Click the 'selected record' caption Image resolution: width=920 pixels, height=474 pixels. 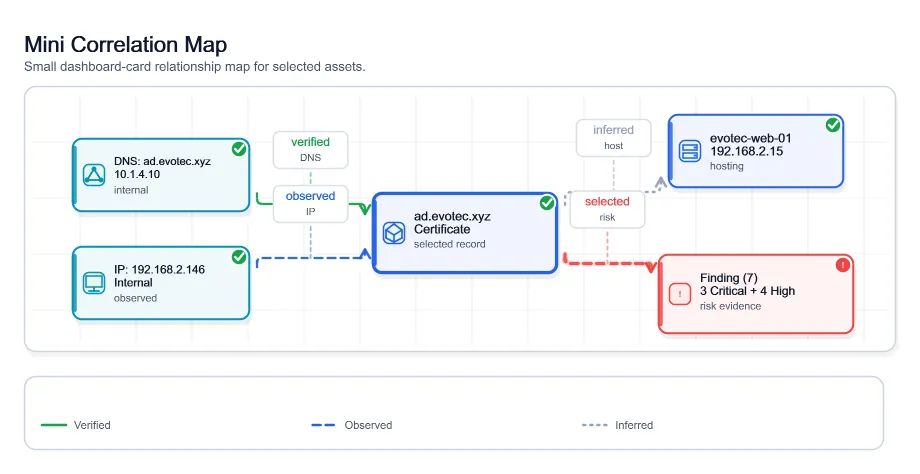449,244
